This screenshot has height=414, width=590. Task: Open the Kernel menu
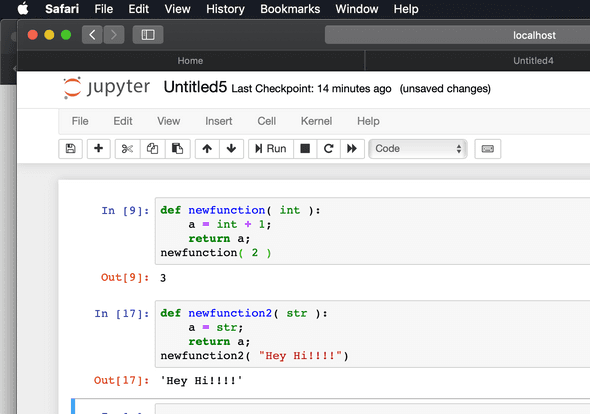(x=316, y=121)
